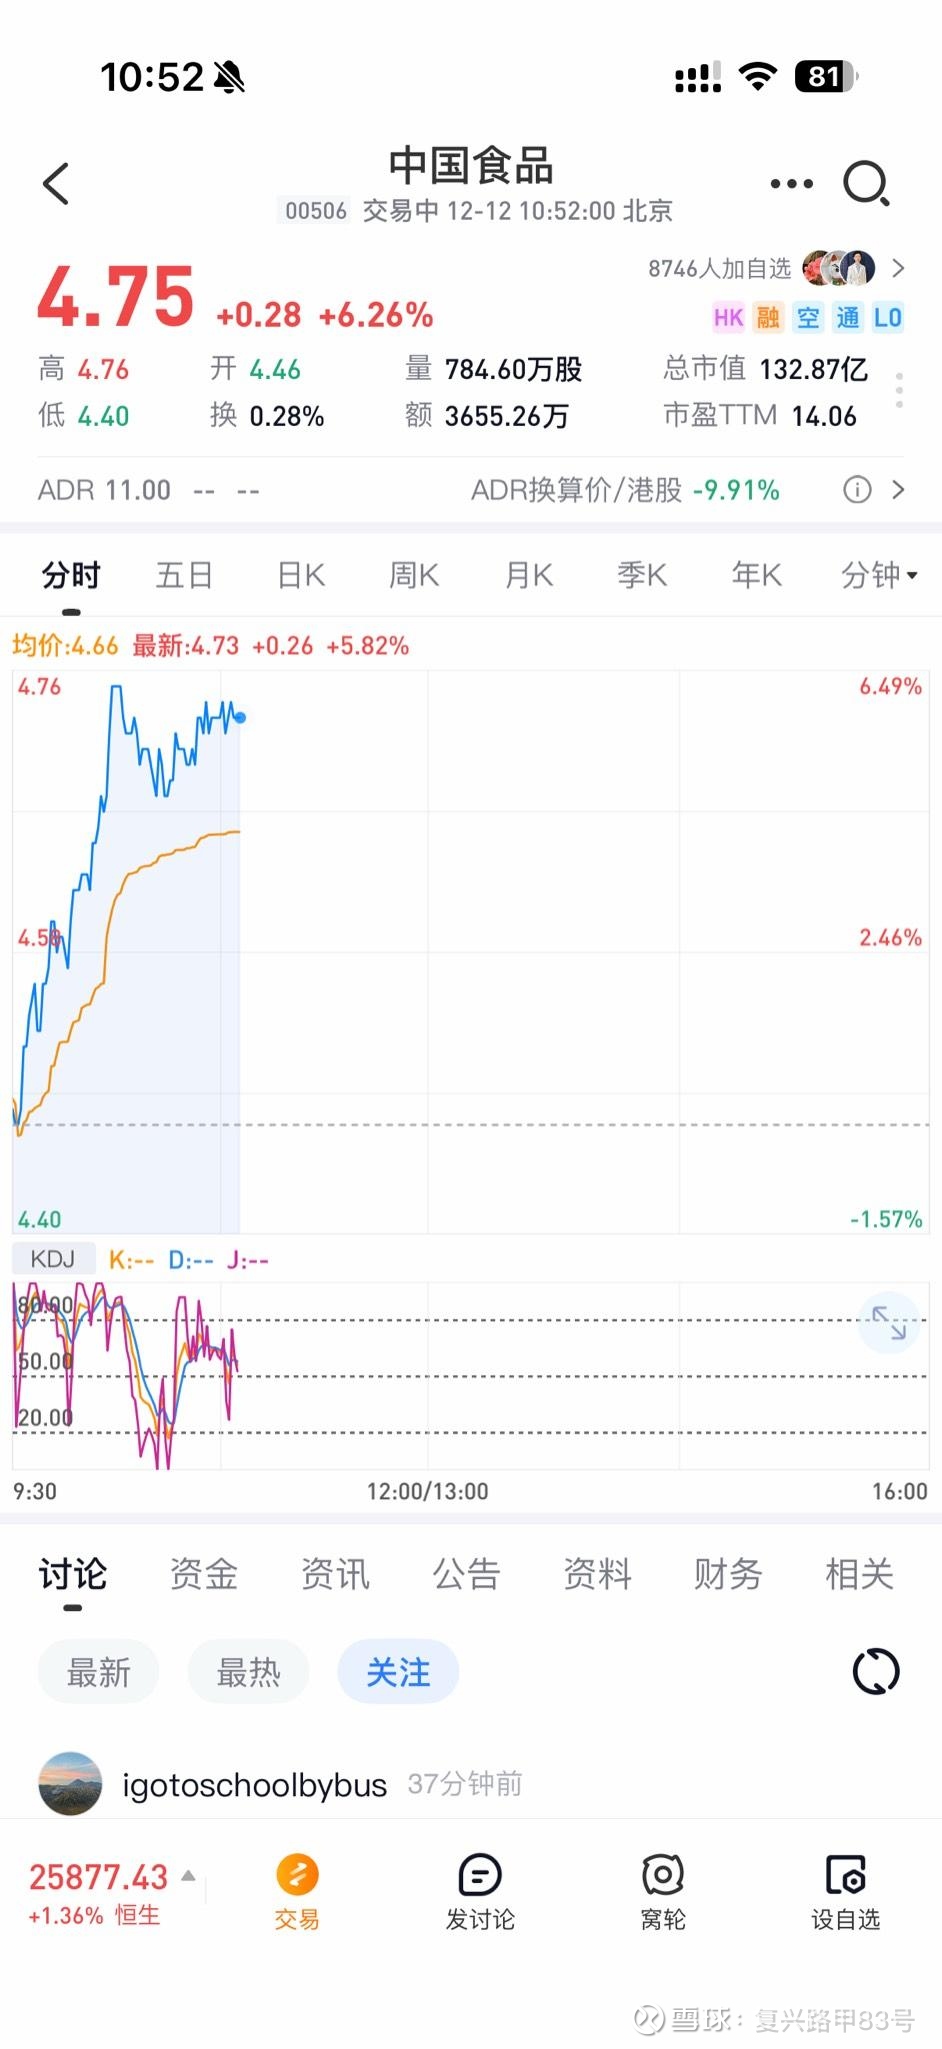Expand chart to fullscreen view

click(888, 1323)
